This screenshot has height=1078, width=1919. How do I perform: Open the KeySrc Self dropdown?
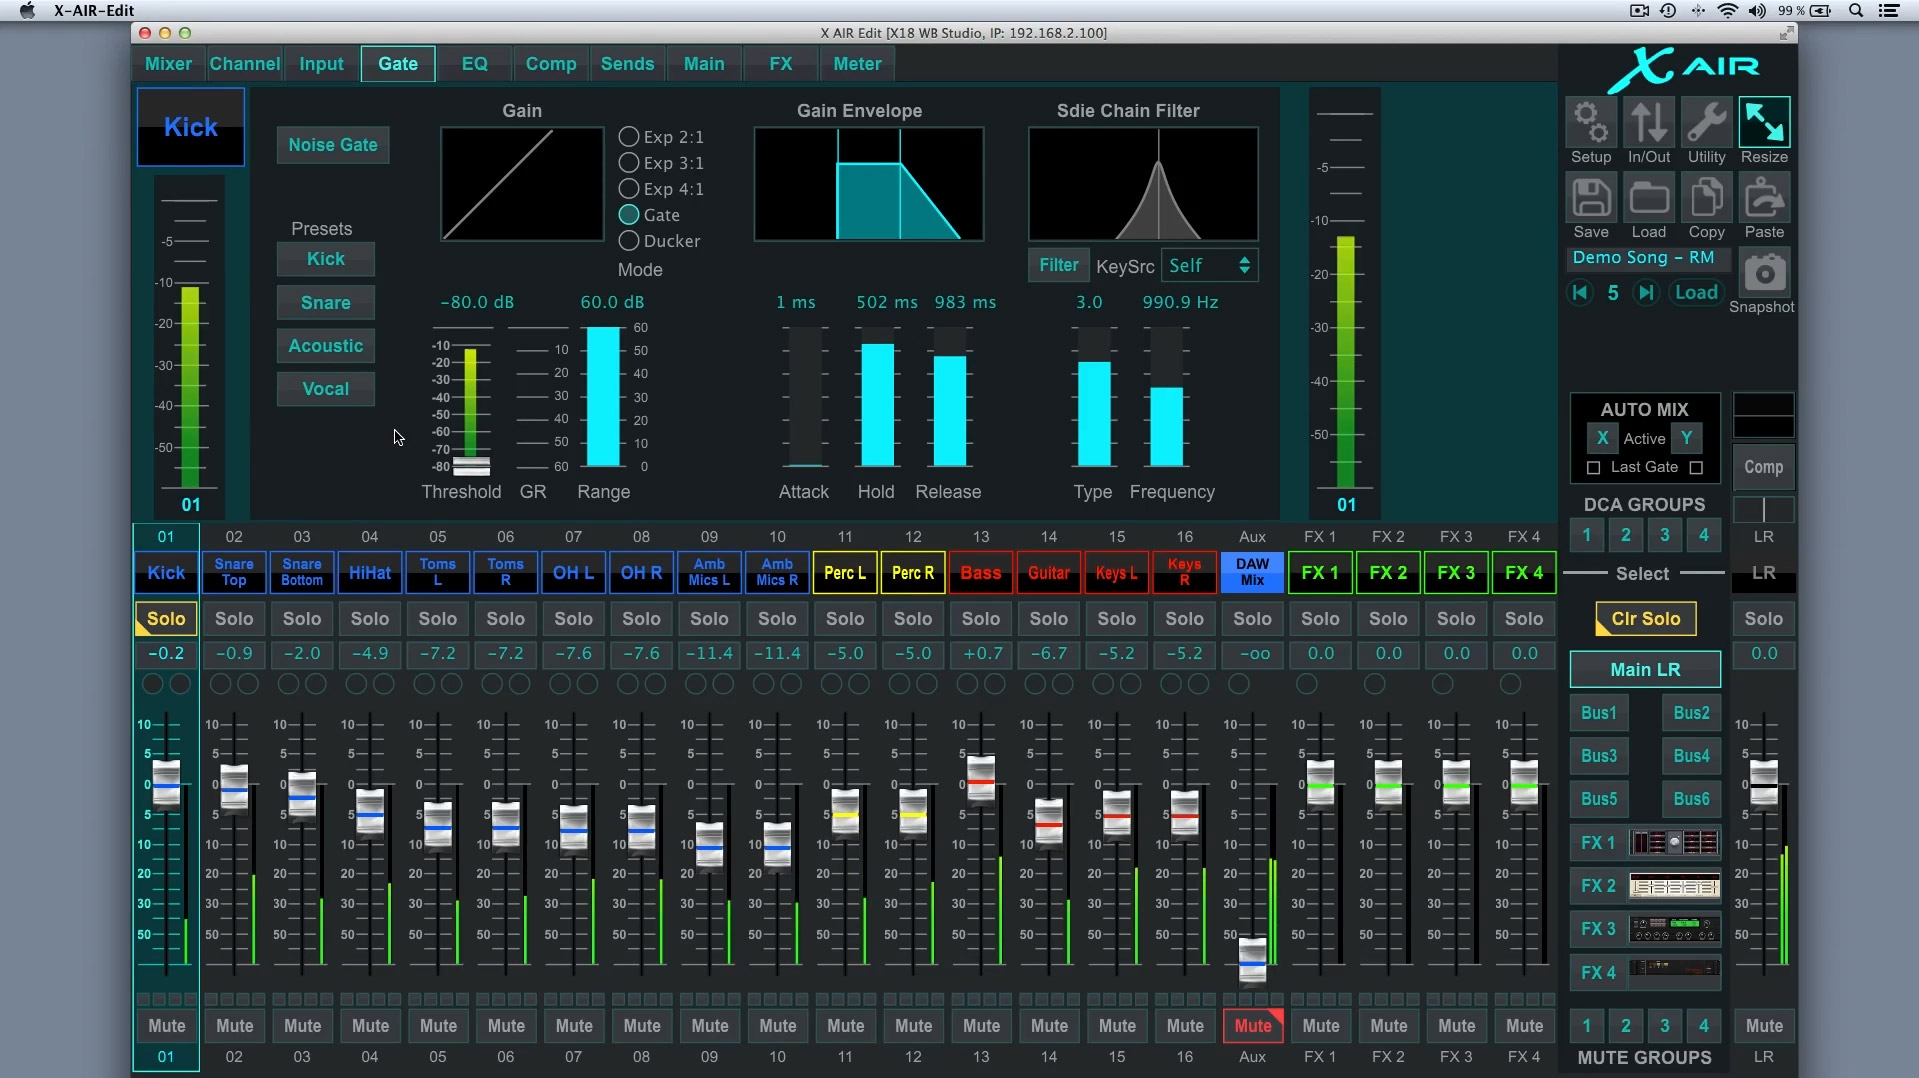[1208, 265]
